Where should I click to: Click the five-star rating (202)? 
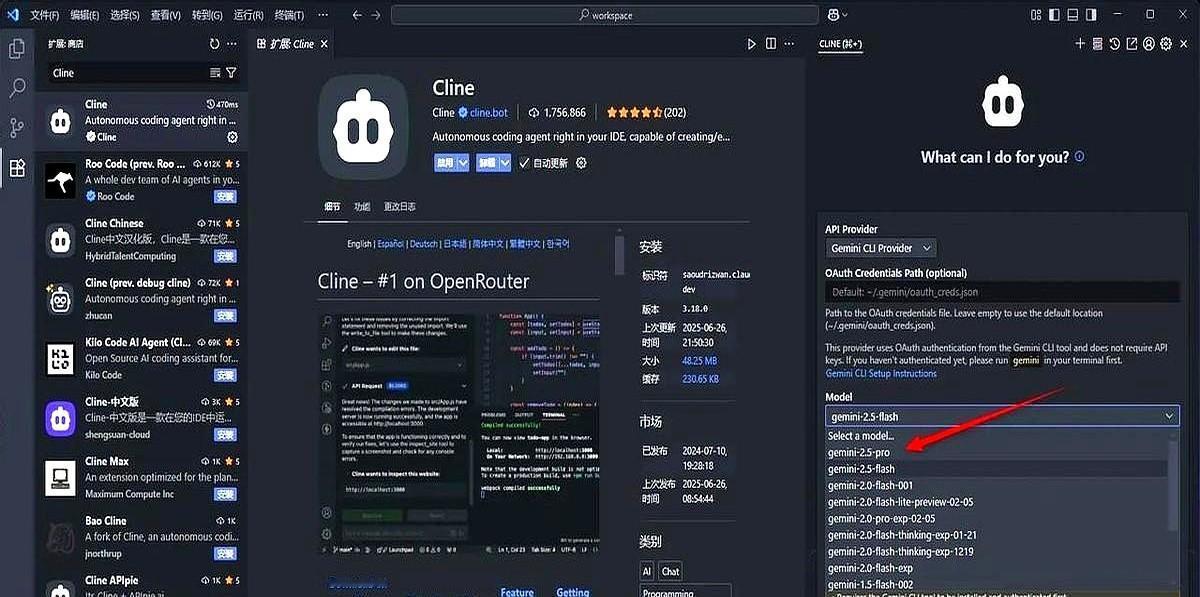(645, 113)
